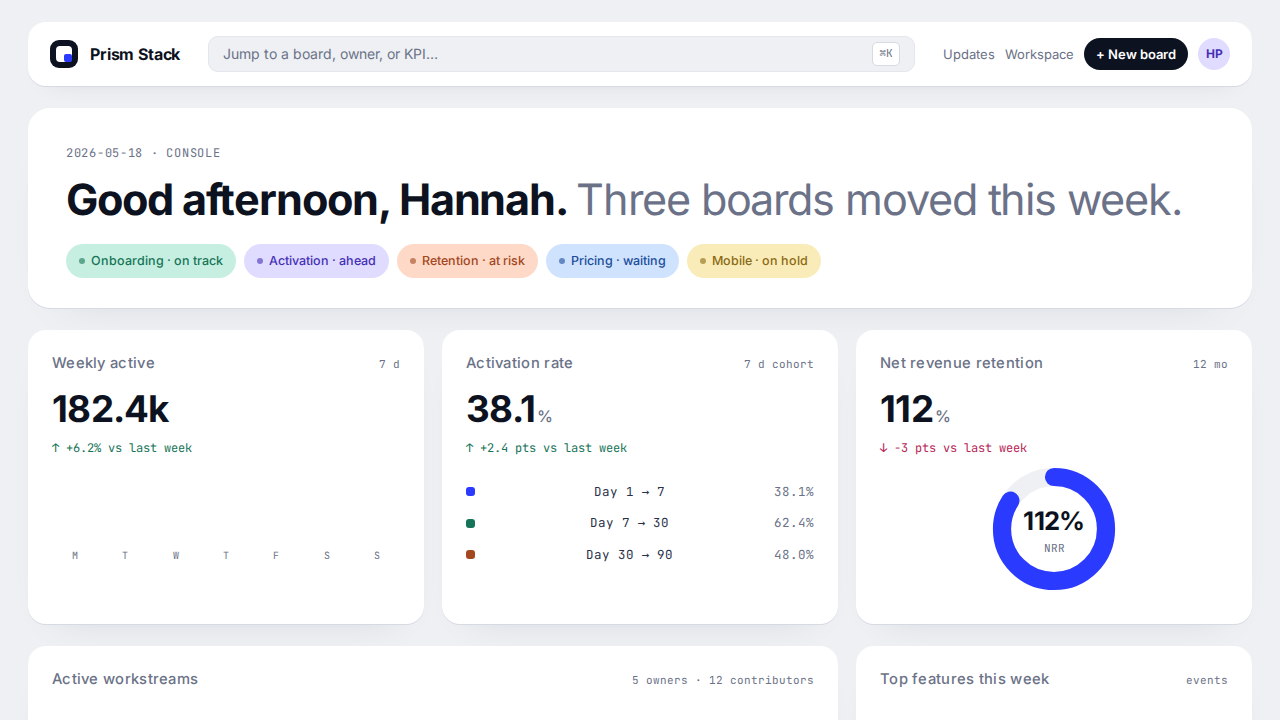Viewport: 1280px width, 720px height.
Task: Focus the 'Jump to a board' search field
Action: (x=561, y=54)
